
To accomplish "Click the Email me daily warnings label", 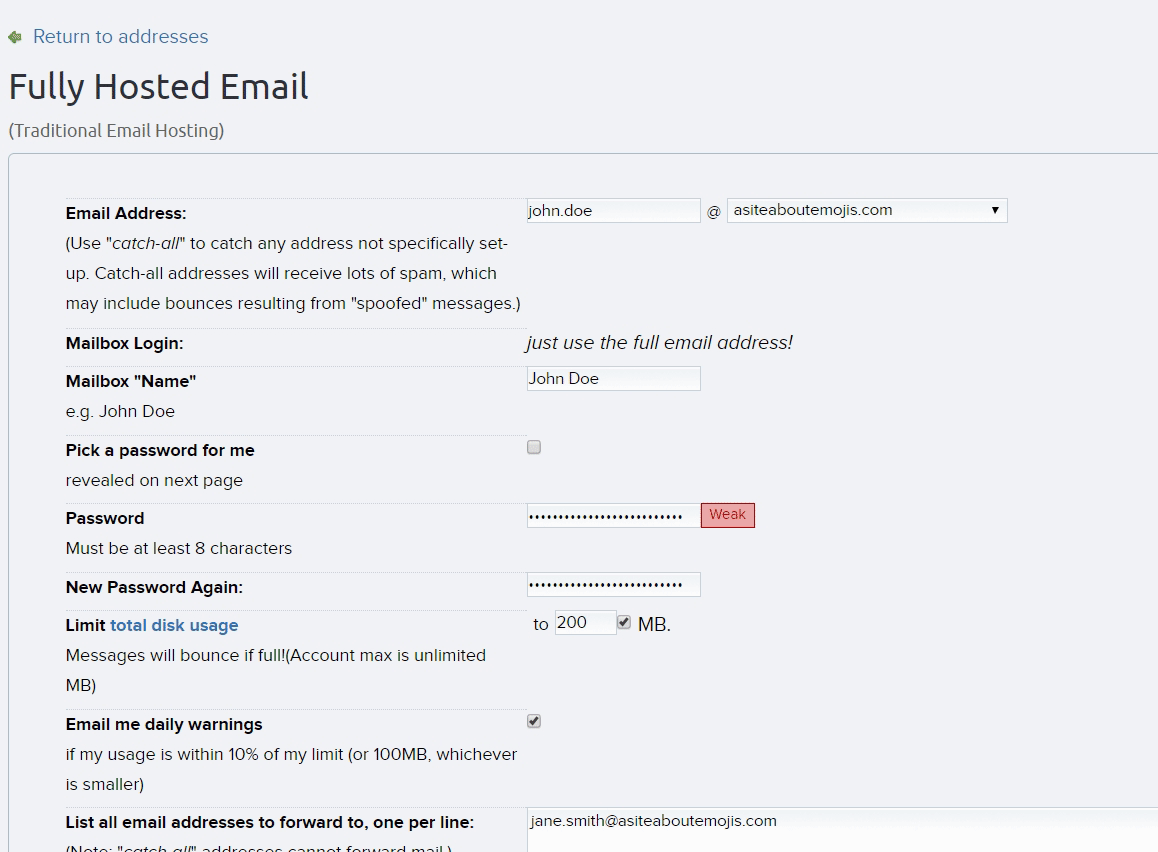I will tap(164, 725).
